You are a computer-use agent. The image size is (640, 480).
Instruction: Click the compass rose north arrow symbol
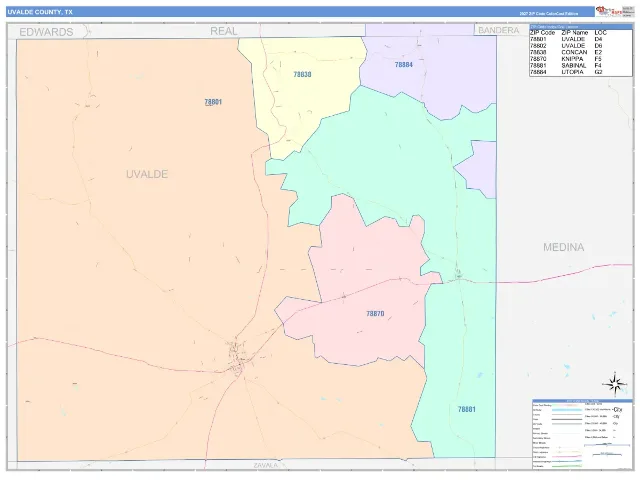pyautogui.click(x=614, y=384)
